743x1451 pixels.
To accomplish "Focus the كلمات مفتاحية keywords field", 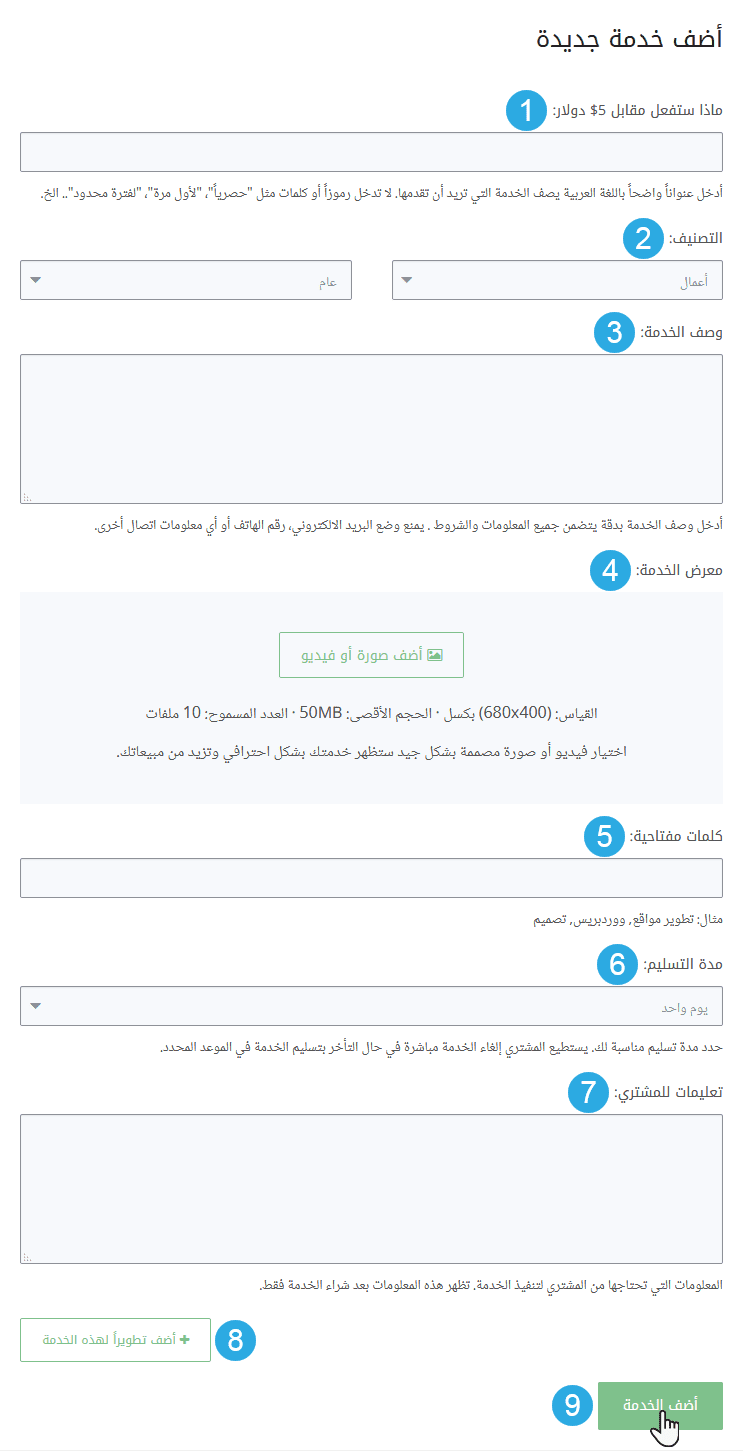I will [x=371, y=878].
